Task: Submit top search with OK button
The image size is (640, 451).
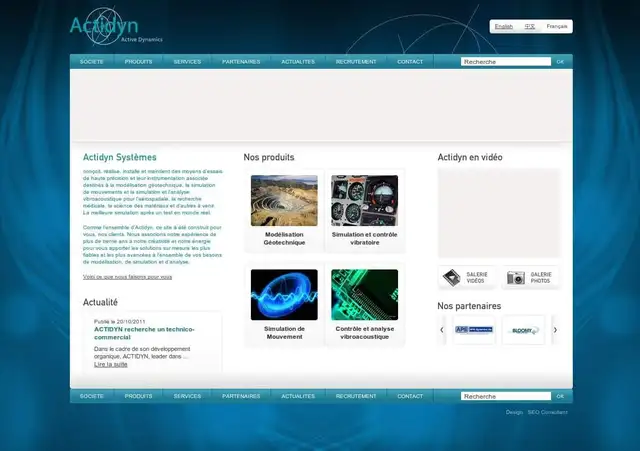Action: pos(560,62)
